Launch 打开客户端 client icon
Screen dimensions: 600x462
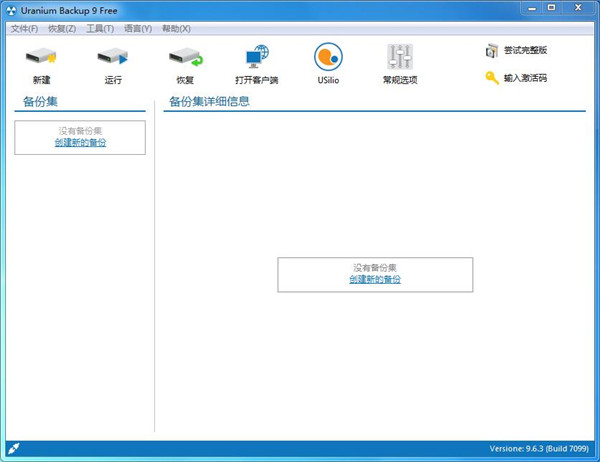point(257,56)
